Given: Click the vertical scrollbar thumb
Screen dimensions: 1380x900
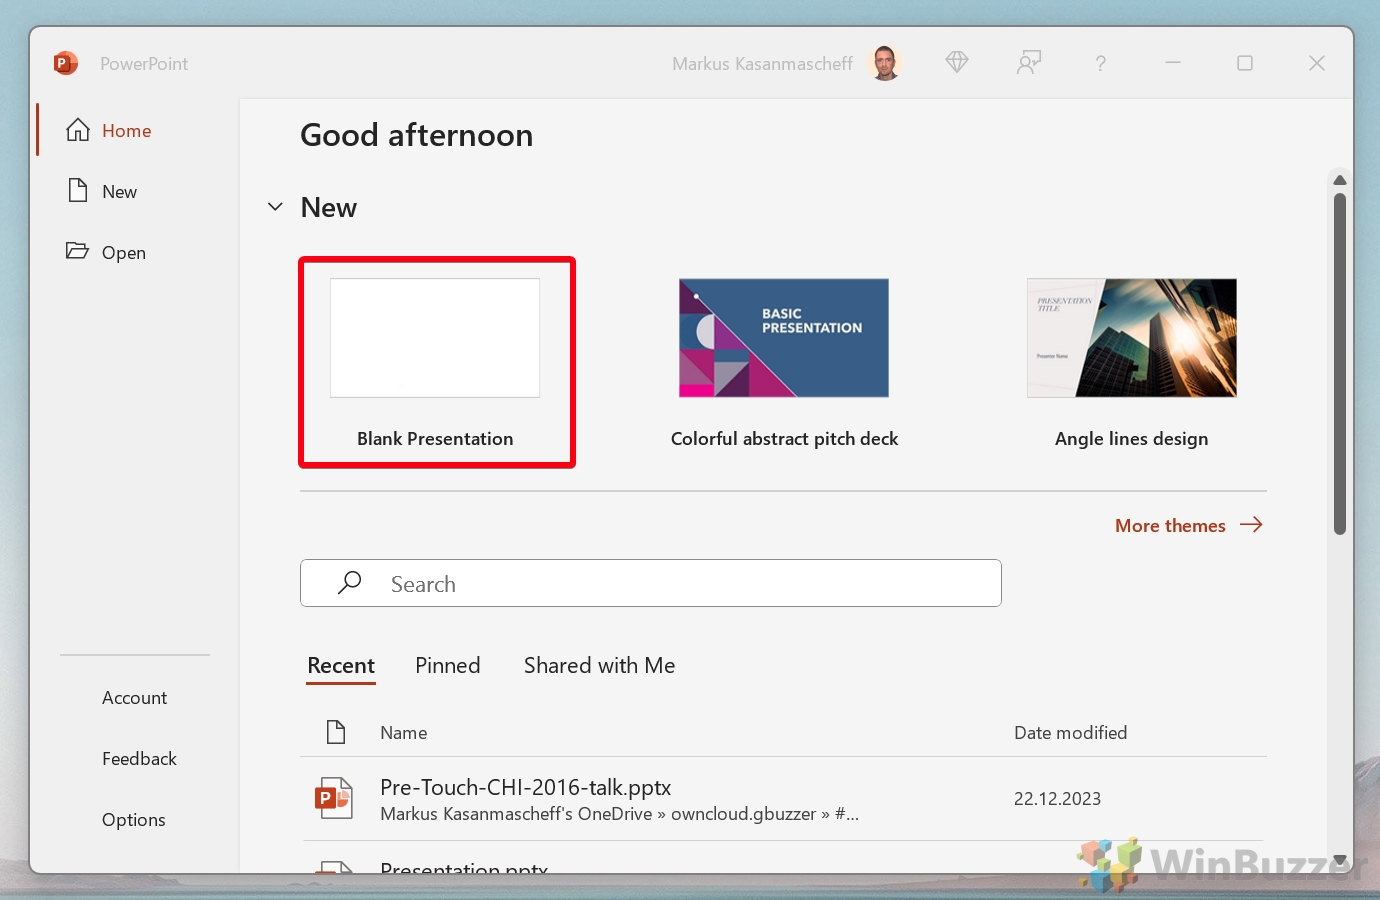Looking at the screenshot, I should tap(1340, 364).
